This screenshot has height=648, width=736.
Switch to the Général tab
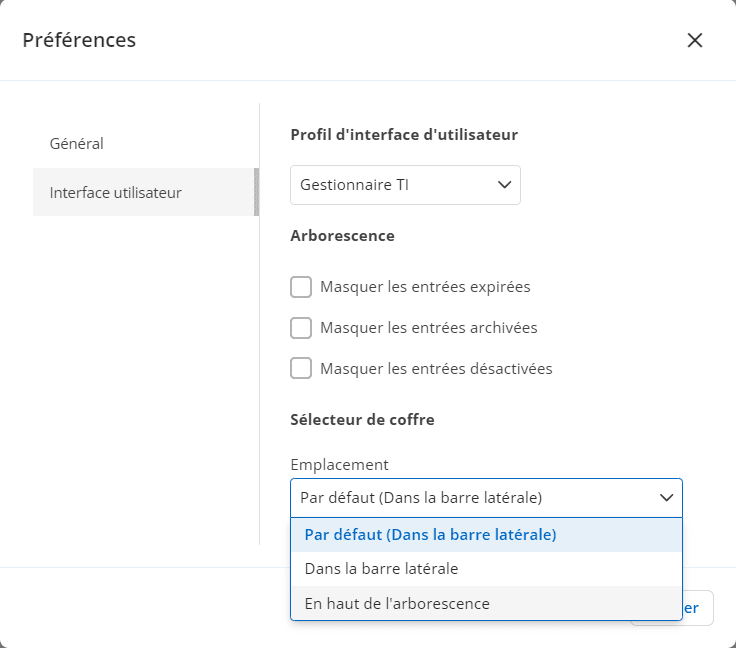(77, 143)
